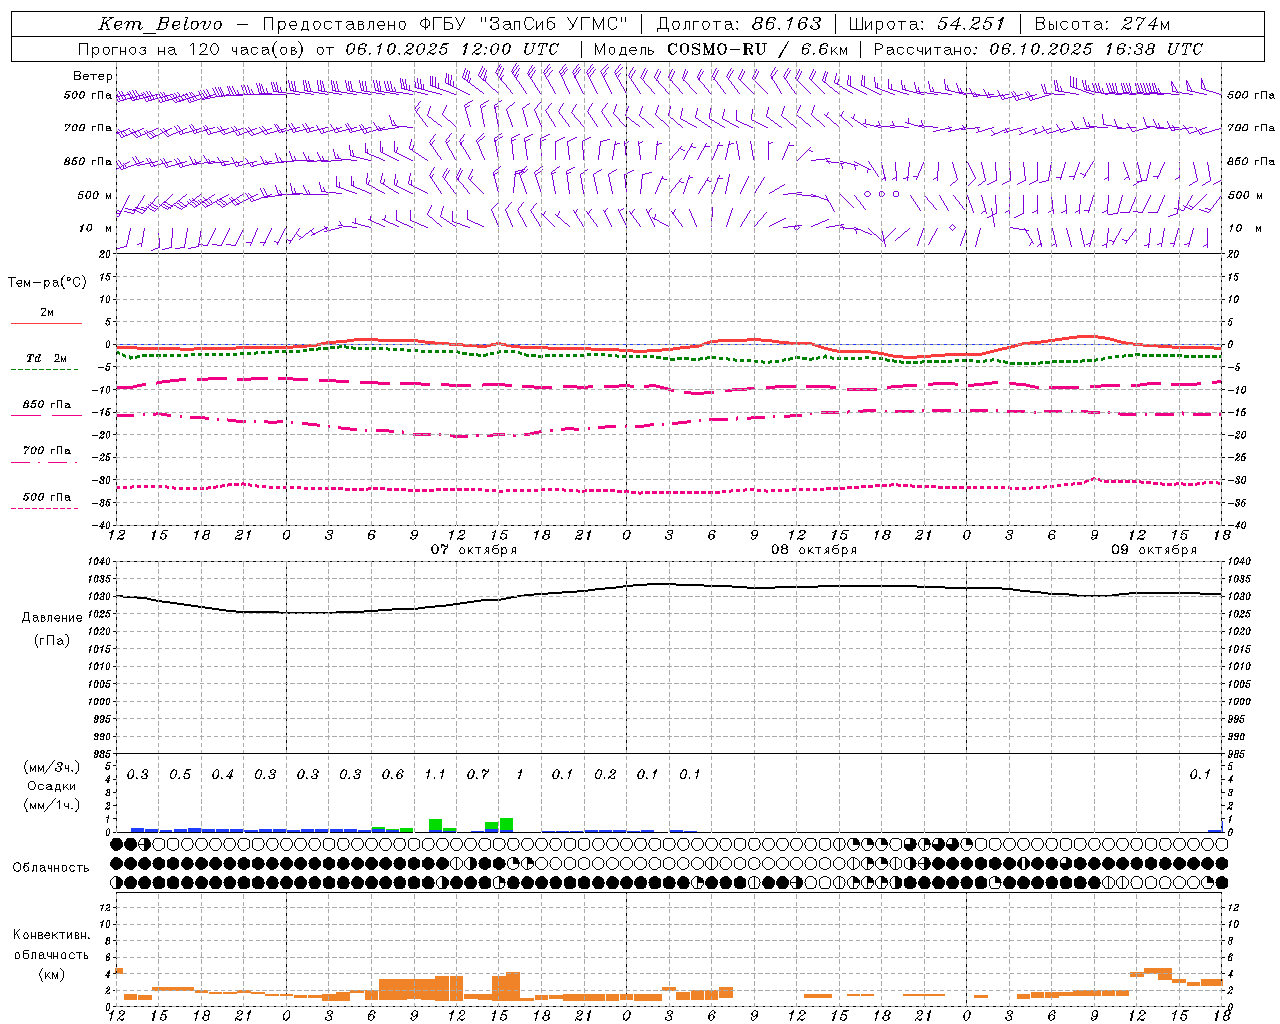Click the Тем-ра(°C) axis title
This screenshot has width=1280, height=1024.
click(x=47, y=283)
